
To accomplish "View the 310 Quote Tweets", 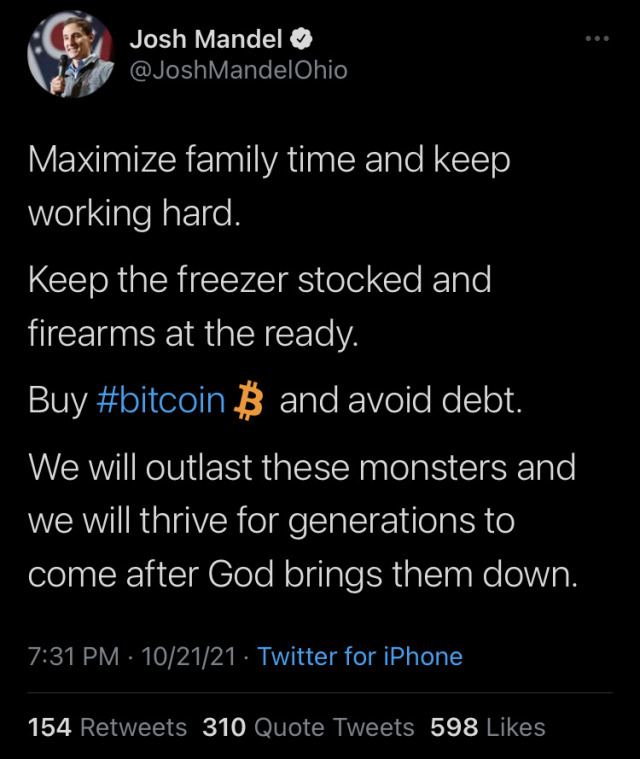I will coord(308,727).
